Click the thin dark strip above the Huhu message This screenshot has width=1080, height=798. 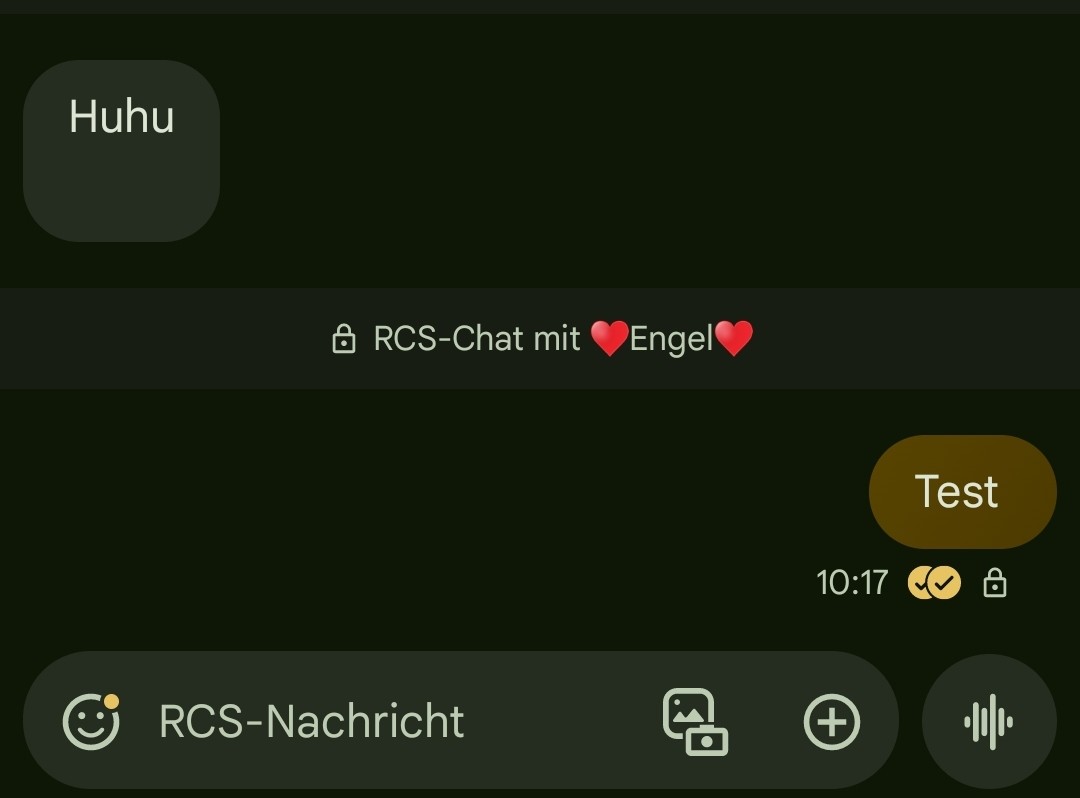pyautogui.click(x=540, y=7)
